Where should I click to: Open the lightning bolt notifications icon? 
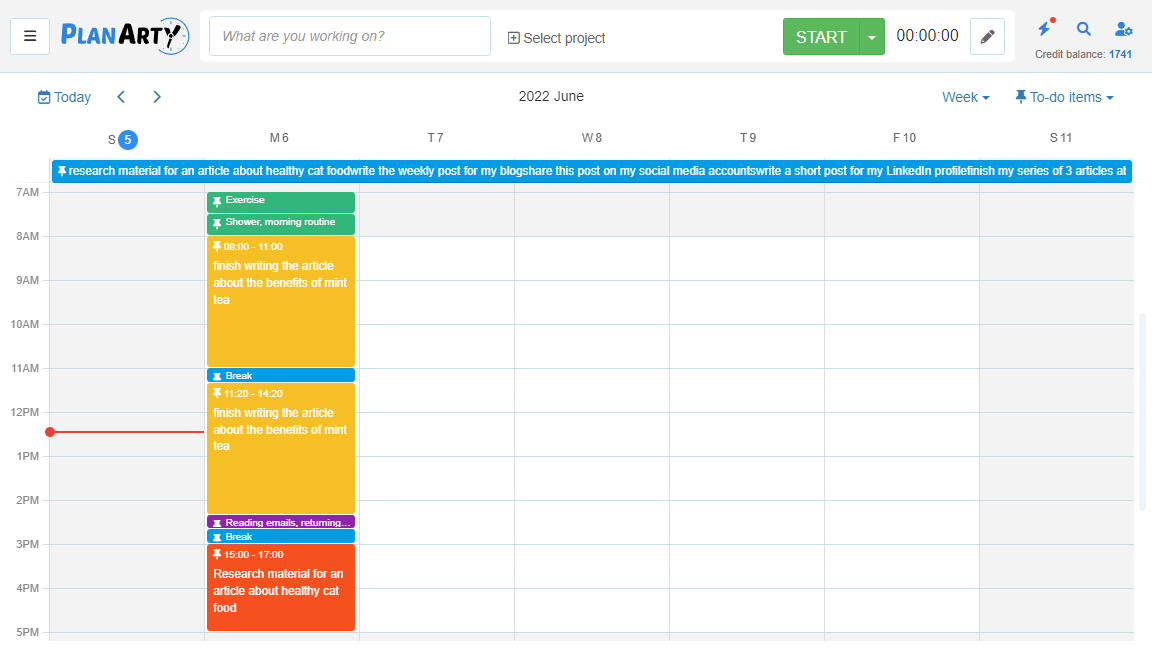tap(1044, 29)
